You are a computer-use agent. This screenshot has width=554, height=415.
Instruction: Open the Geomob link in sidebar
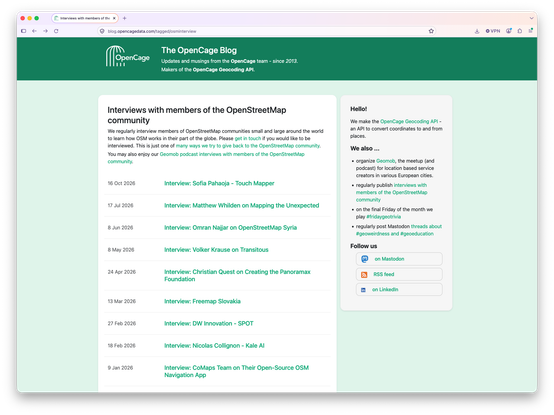(385, 161)
